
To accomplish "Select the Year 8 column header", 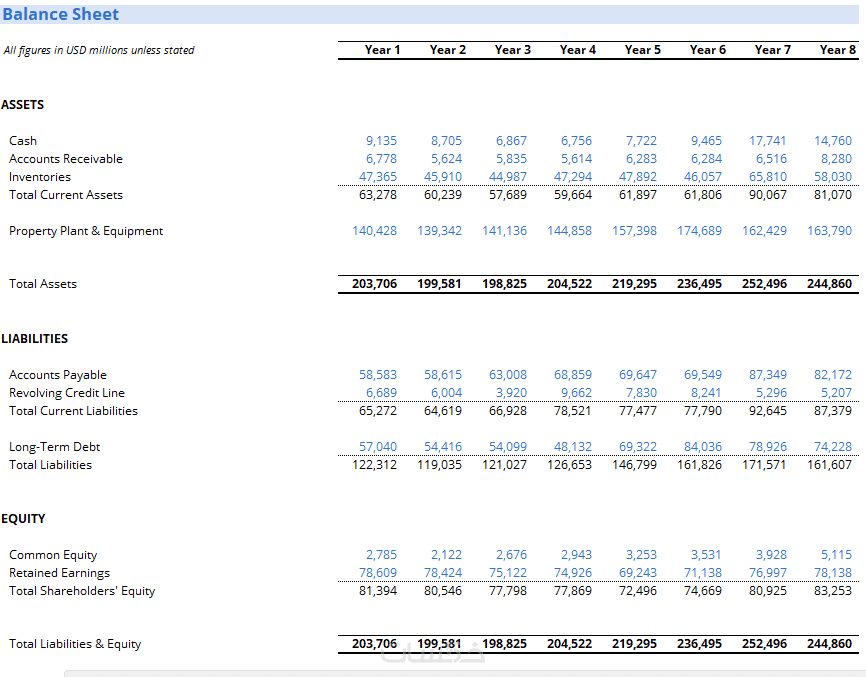I will click(838, 50).
